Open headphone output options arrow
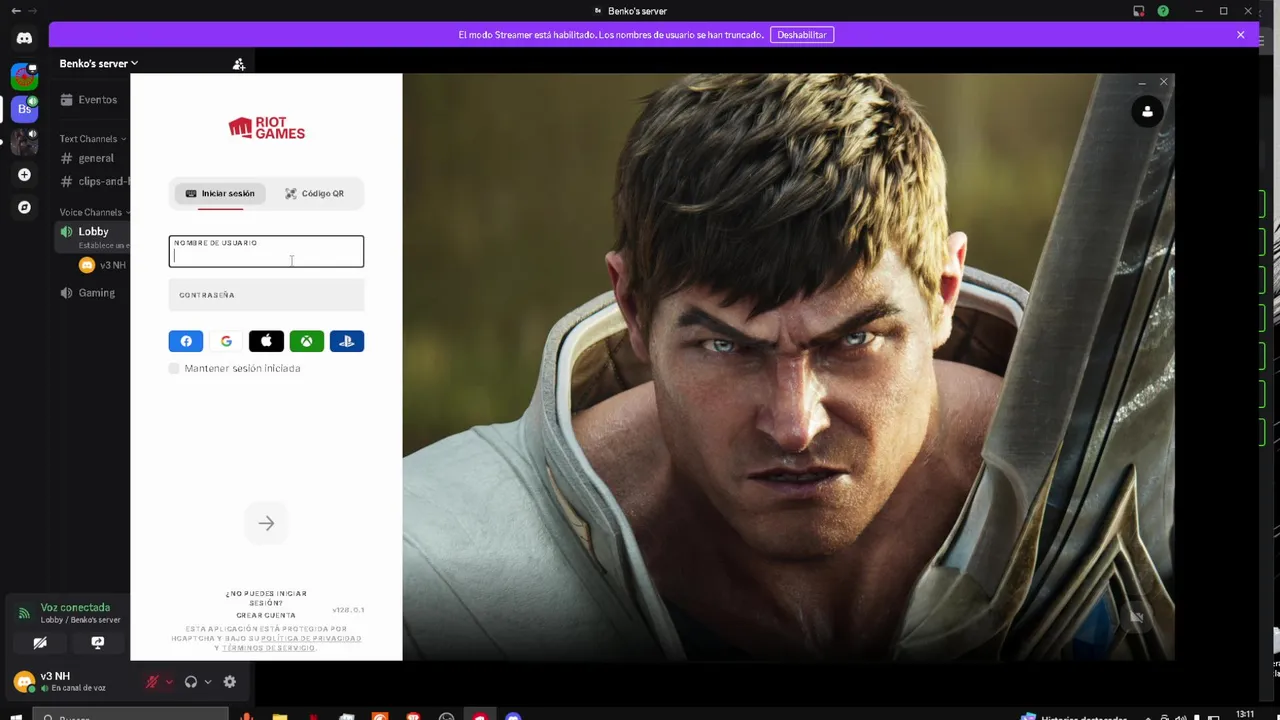The width and height of the screenshot is (1280, 720). [208, 682]
